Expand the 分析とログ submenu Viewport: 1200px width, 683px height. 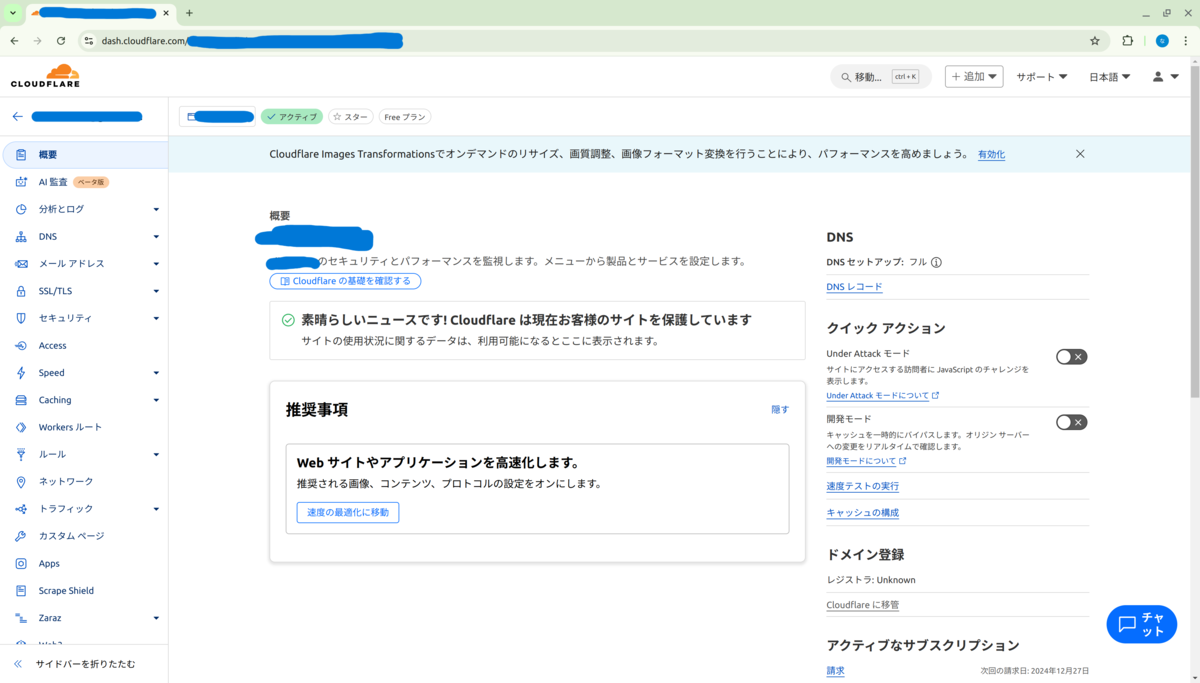click(x=156, y=210)
